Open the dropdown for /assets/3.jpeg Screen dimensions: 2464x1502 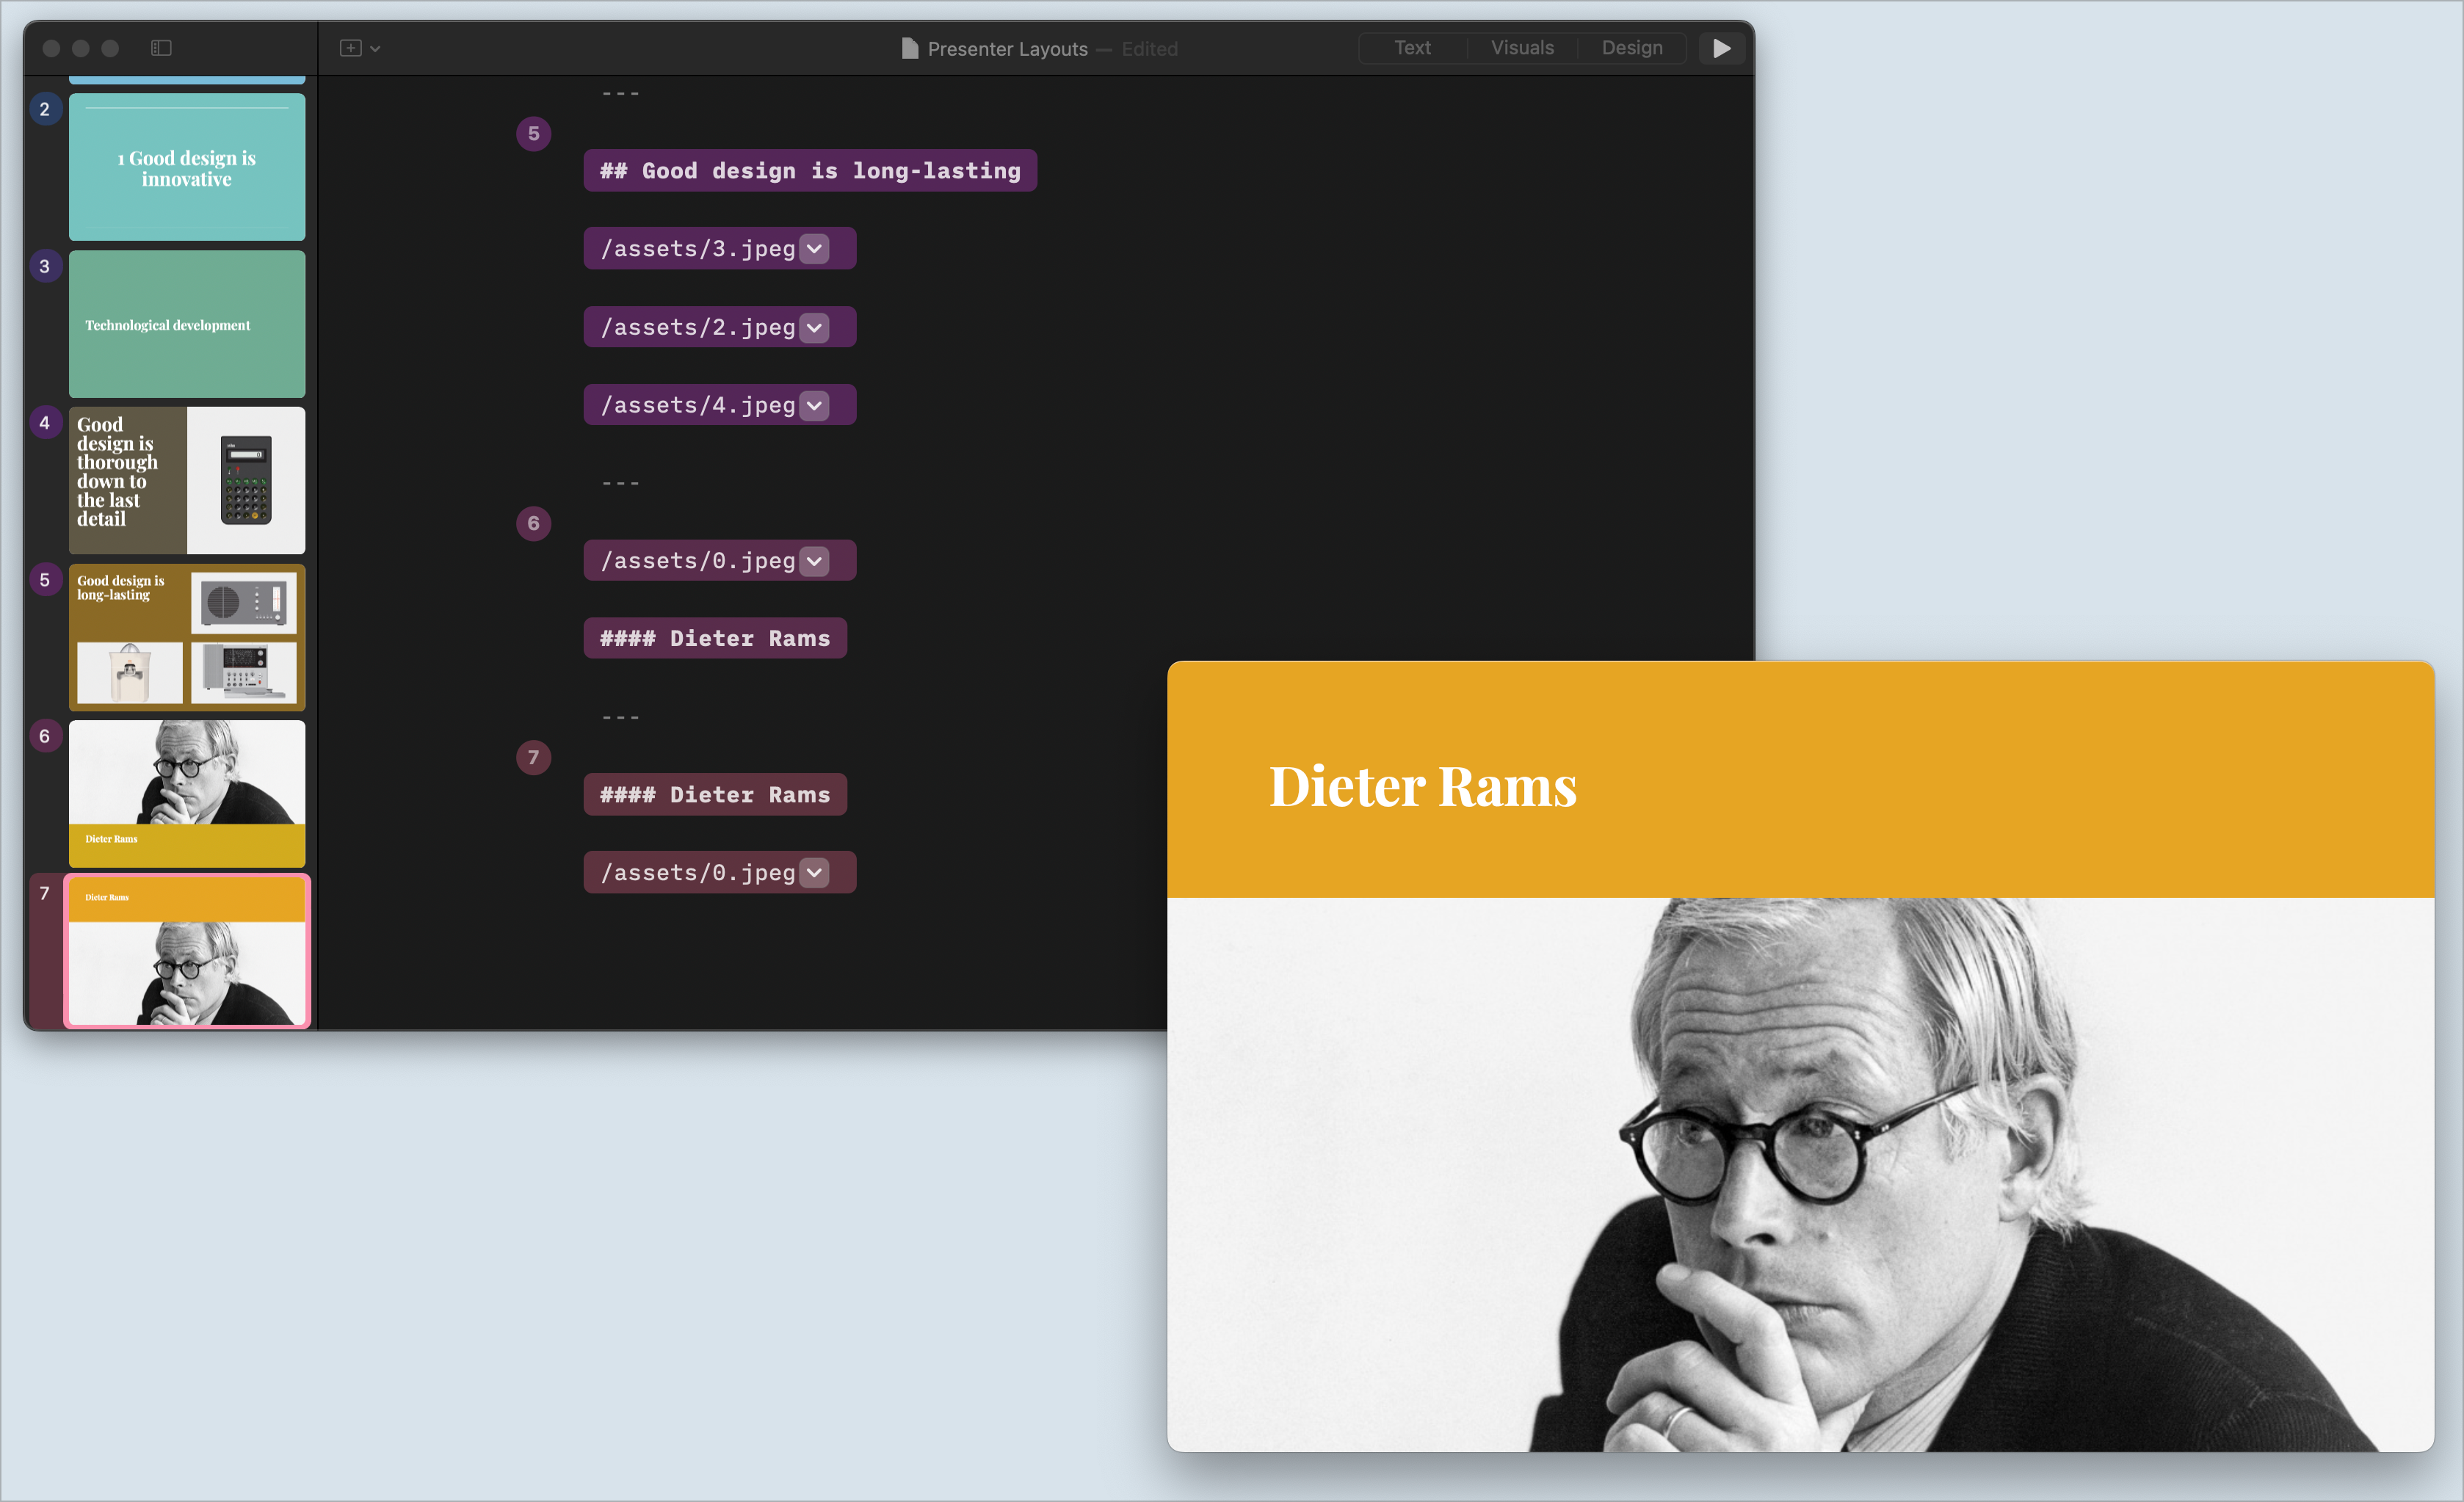point(815,249)
